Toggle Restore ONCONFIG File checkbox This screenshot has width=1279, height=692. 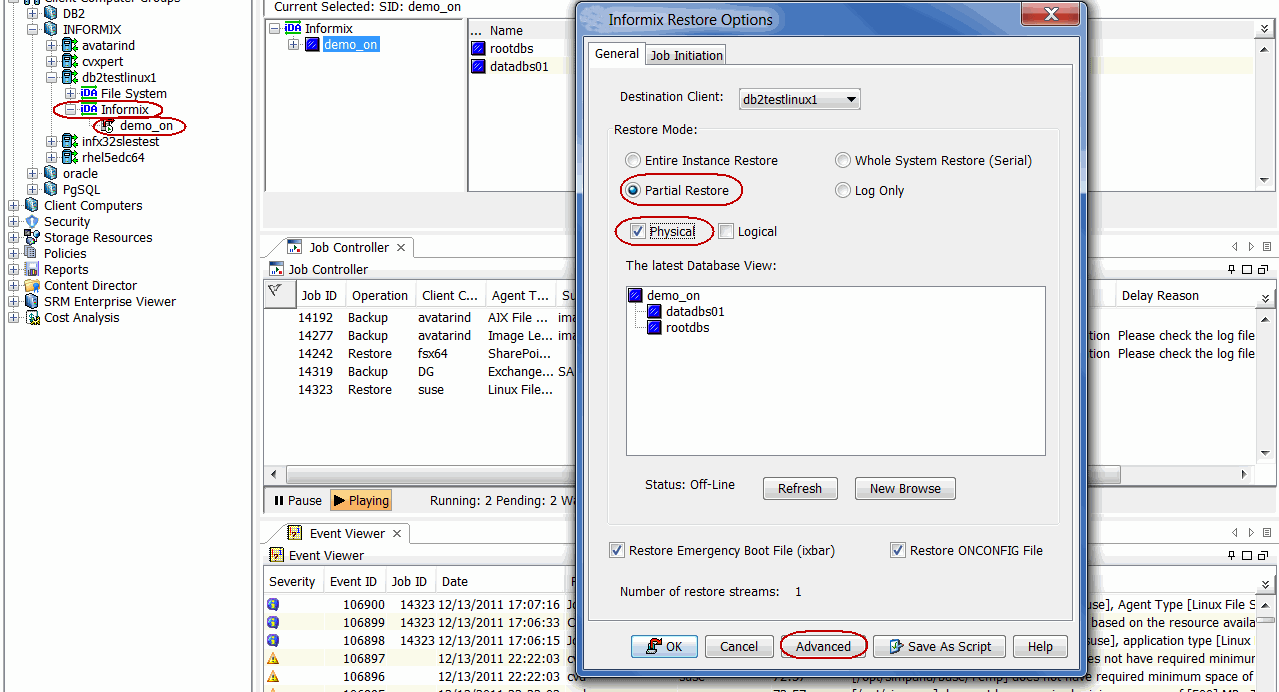[898, 550]
